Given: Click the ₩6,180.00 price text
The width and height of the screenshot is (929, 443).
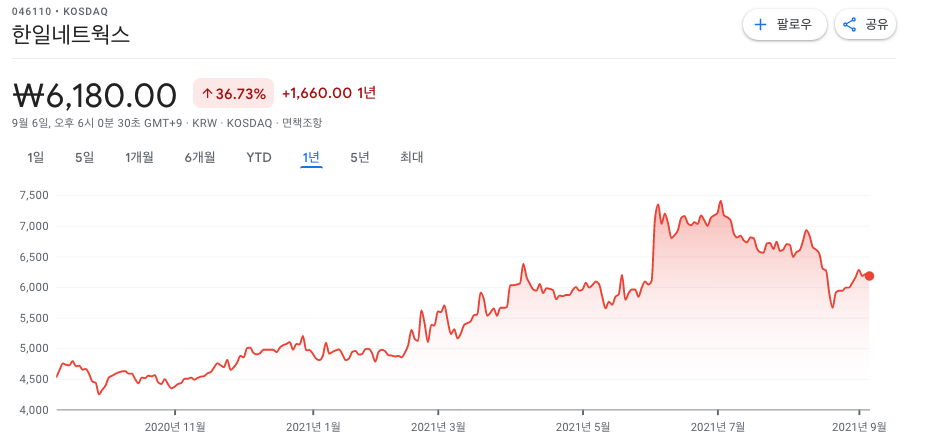Looking at the screenshot, I should pyautogui.click(x=95, y=95).
